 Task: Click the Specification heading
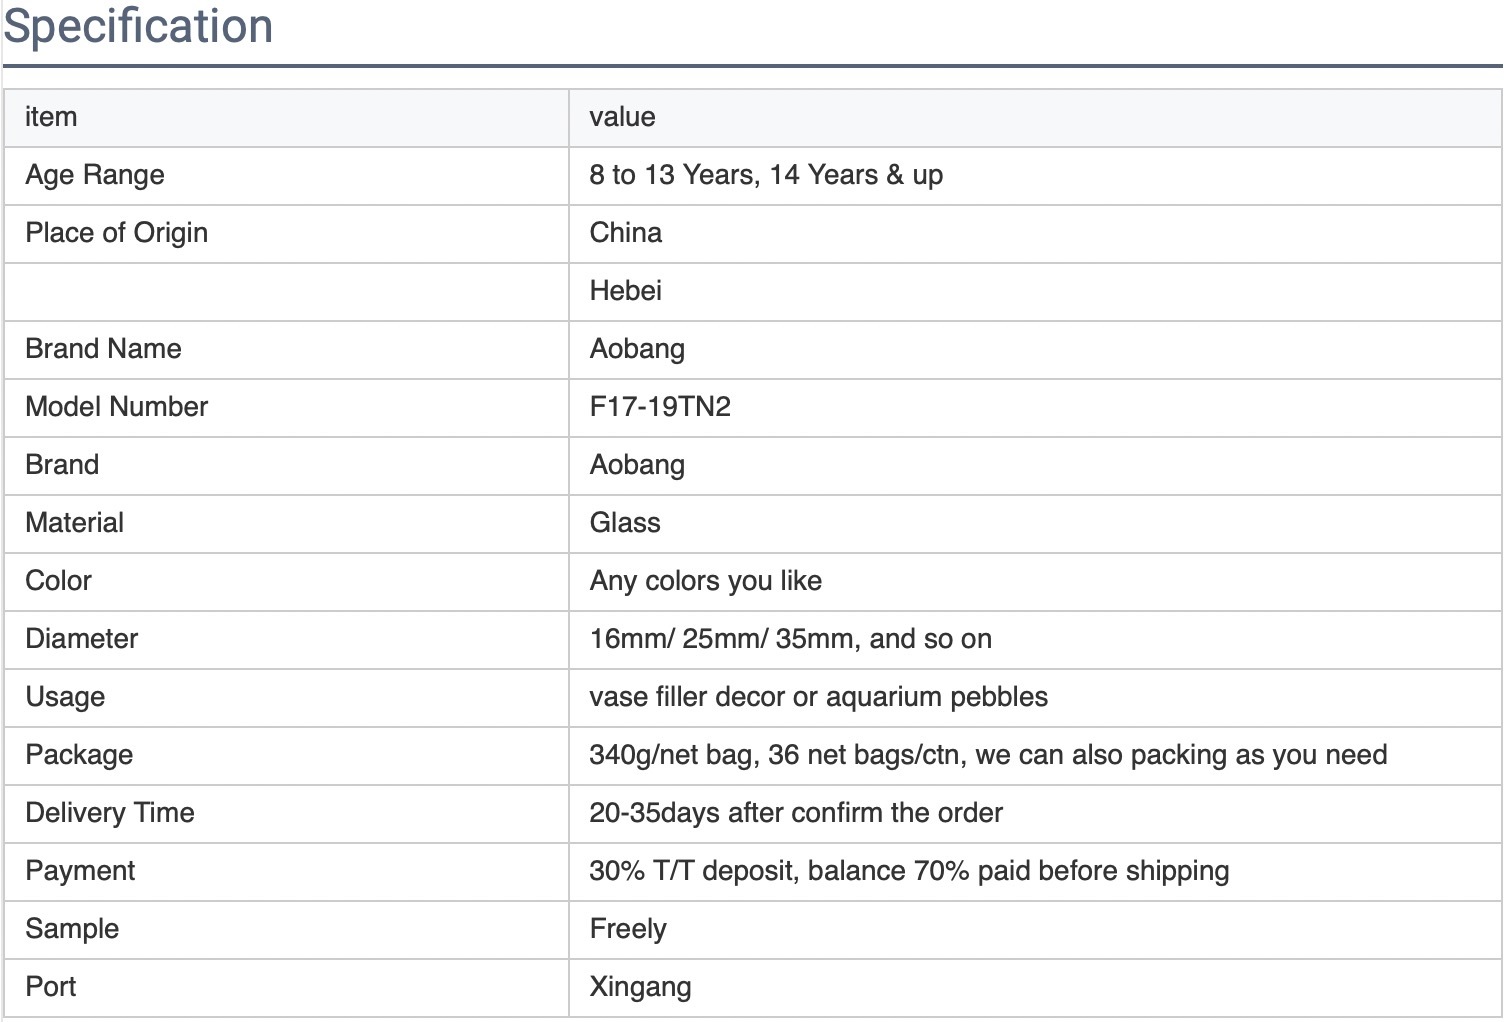138,26
